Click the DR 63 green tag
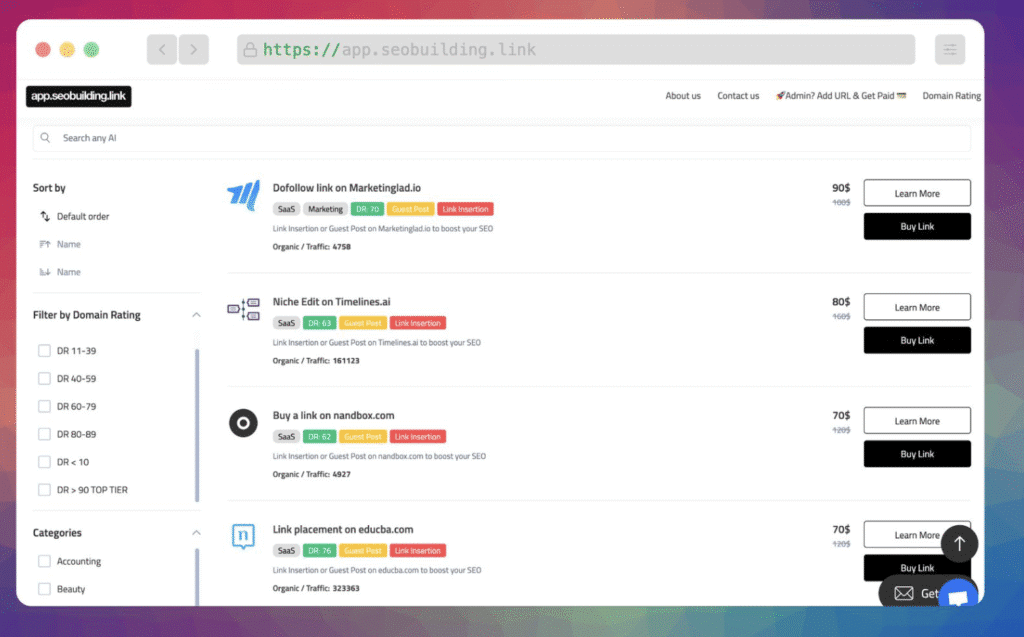 tap(319, 323)
